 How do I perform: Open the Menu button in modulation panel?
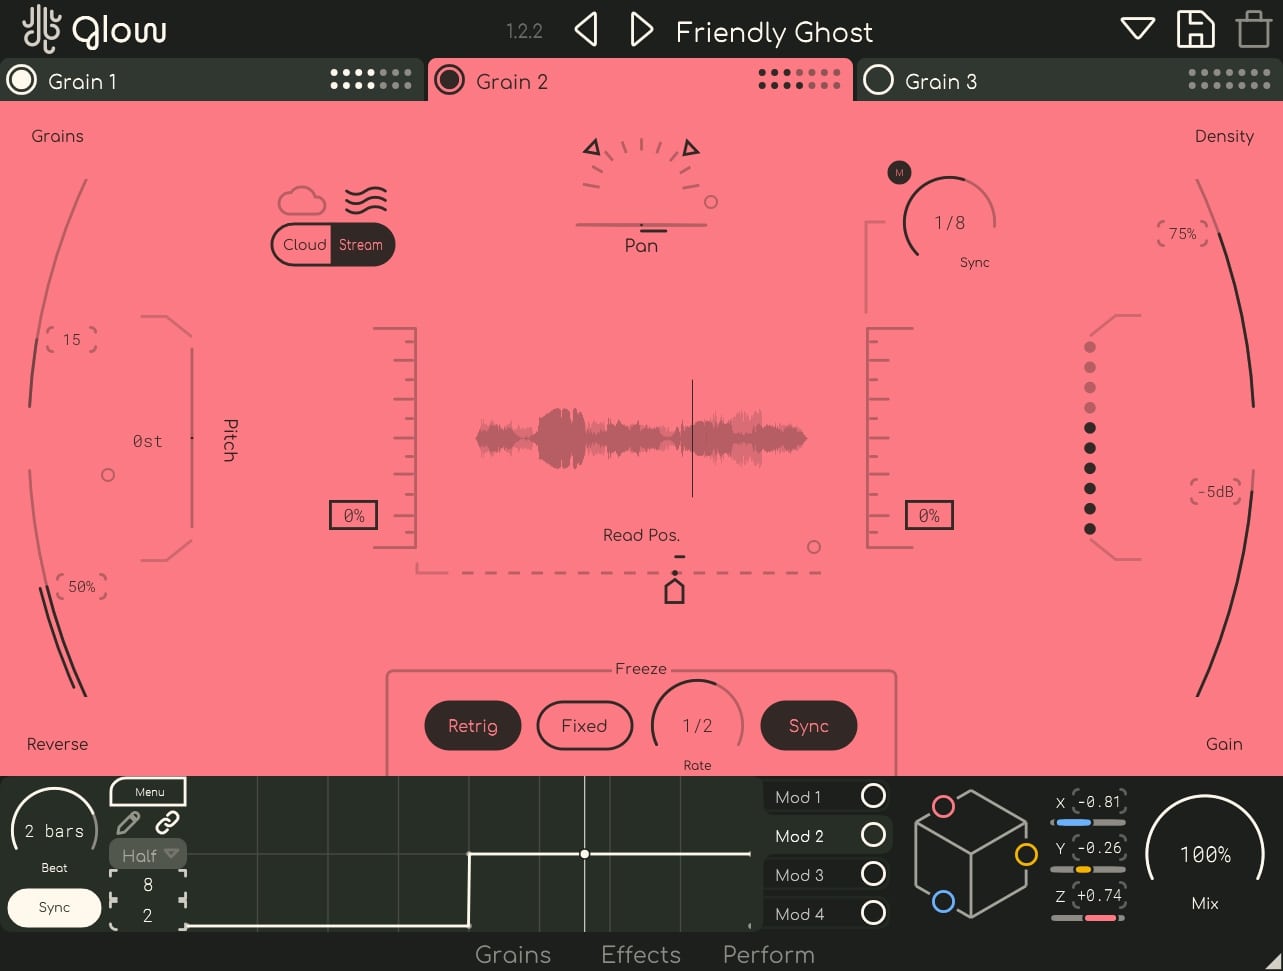147,791
